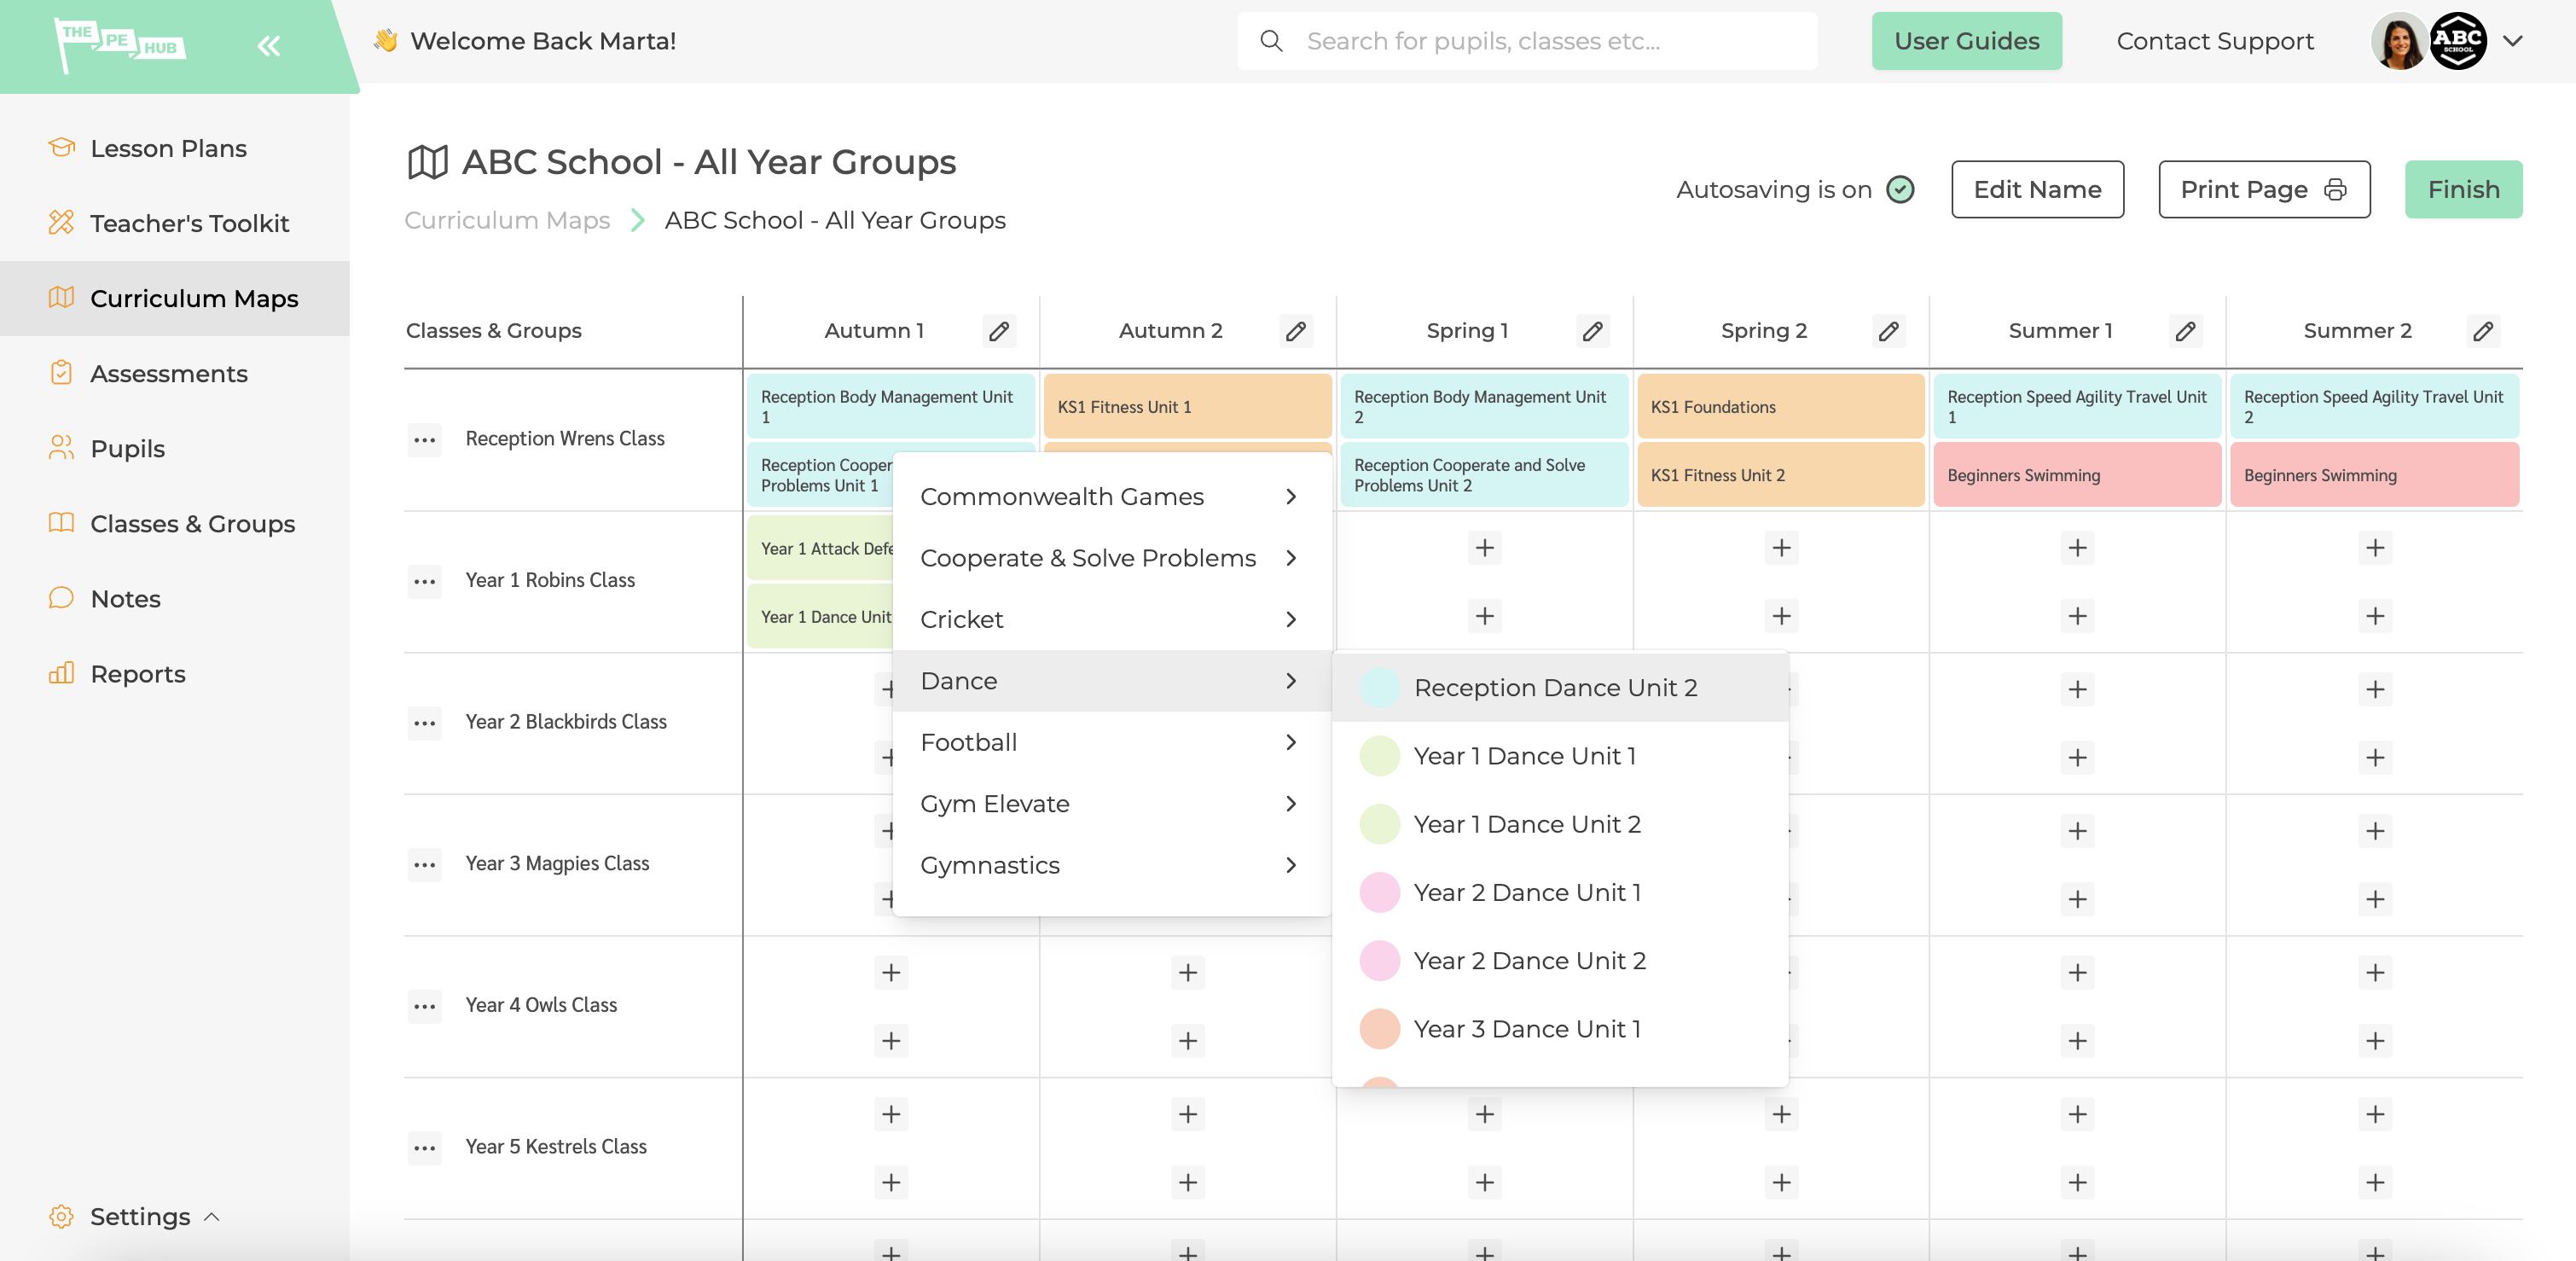Select Gymnastics from the unit menu

(x=990, y=865)
